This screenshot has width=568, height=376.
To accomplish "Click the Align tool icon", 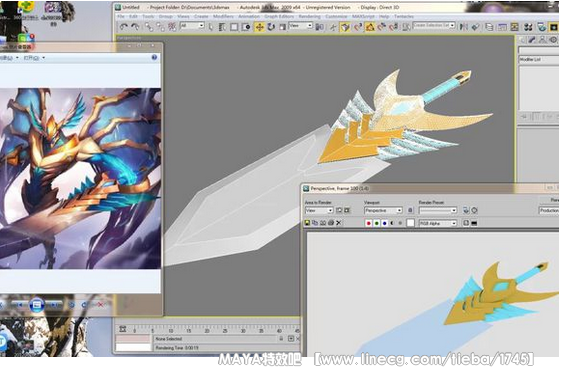I will pos(475,27).
